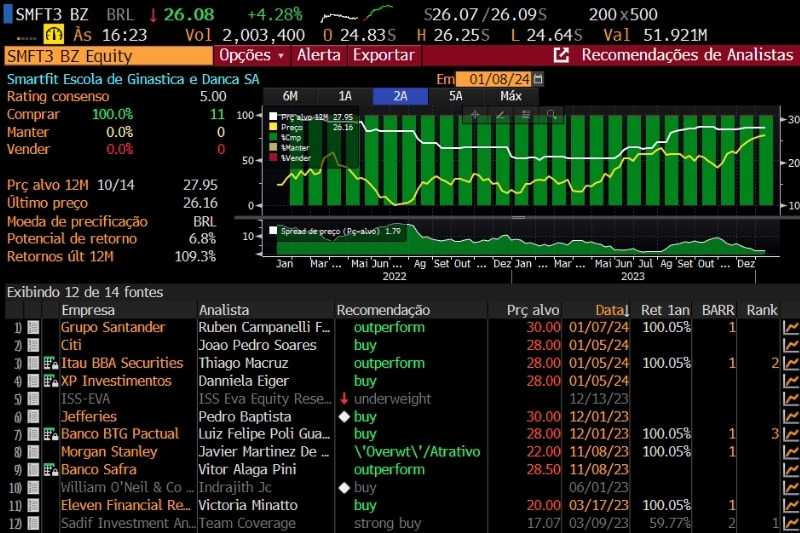Screen dimensions: 800x533
Task: Sort the table by the Data column
Action: point(611,310)
